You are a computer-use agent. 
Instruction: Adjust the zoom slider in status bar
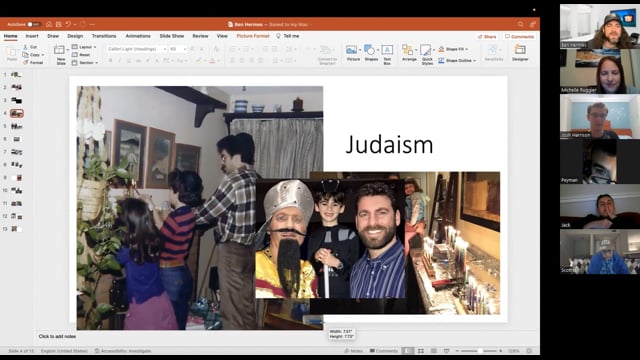[x=480, y=351]
